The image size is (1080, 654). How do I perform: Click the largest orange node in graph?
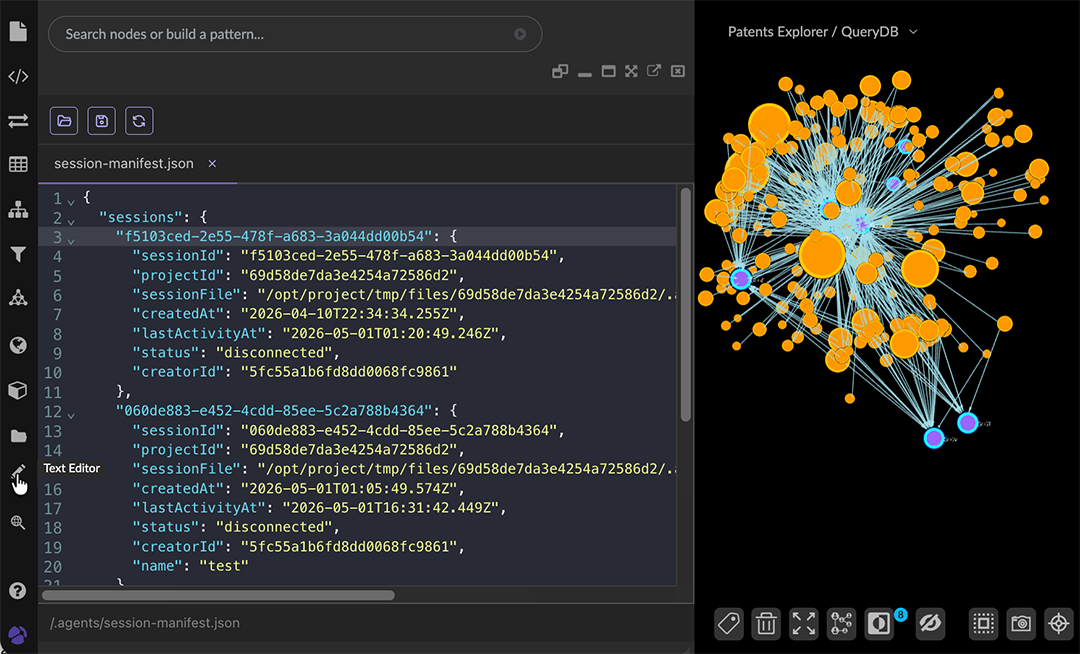(x=822, y=255)
